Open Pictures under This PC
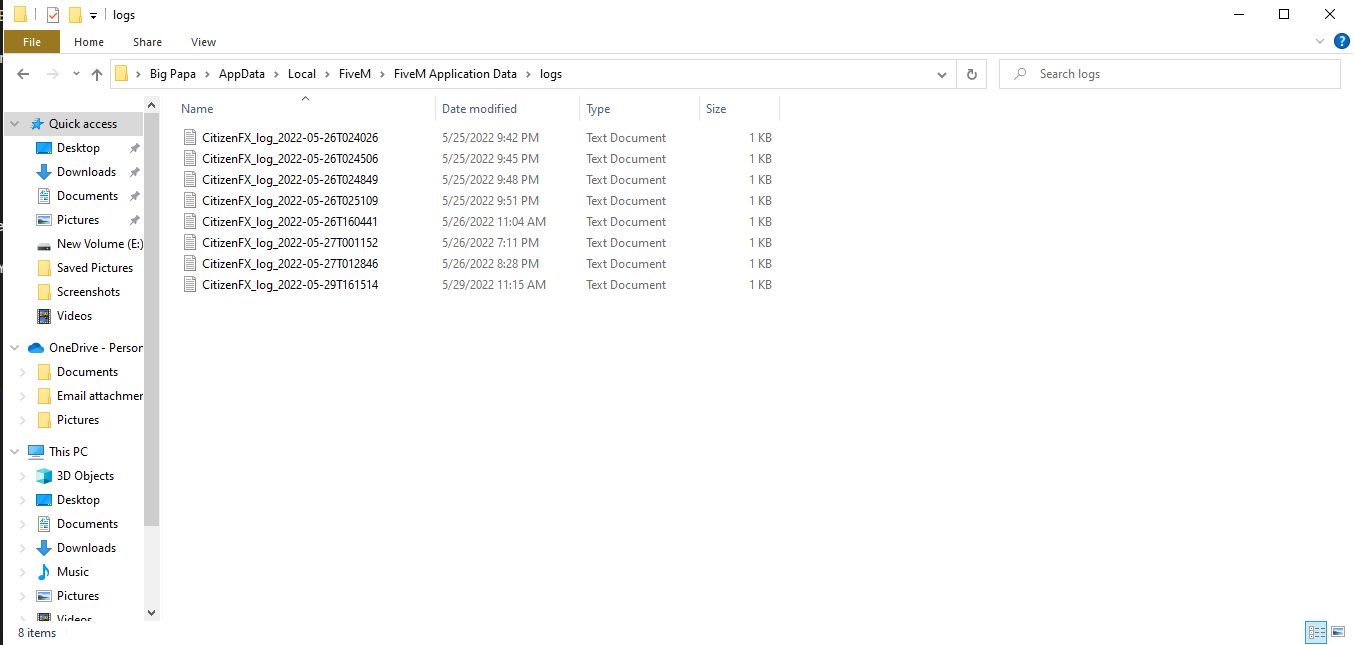The image size is (1354, 645). [78, 596]
